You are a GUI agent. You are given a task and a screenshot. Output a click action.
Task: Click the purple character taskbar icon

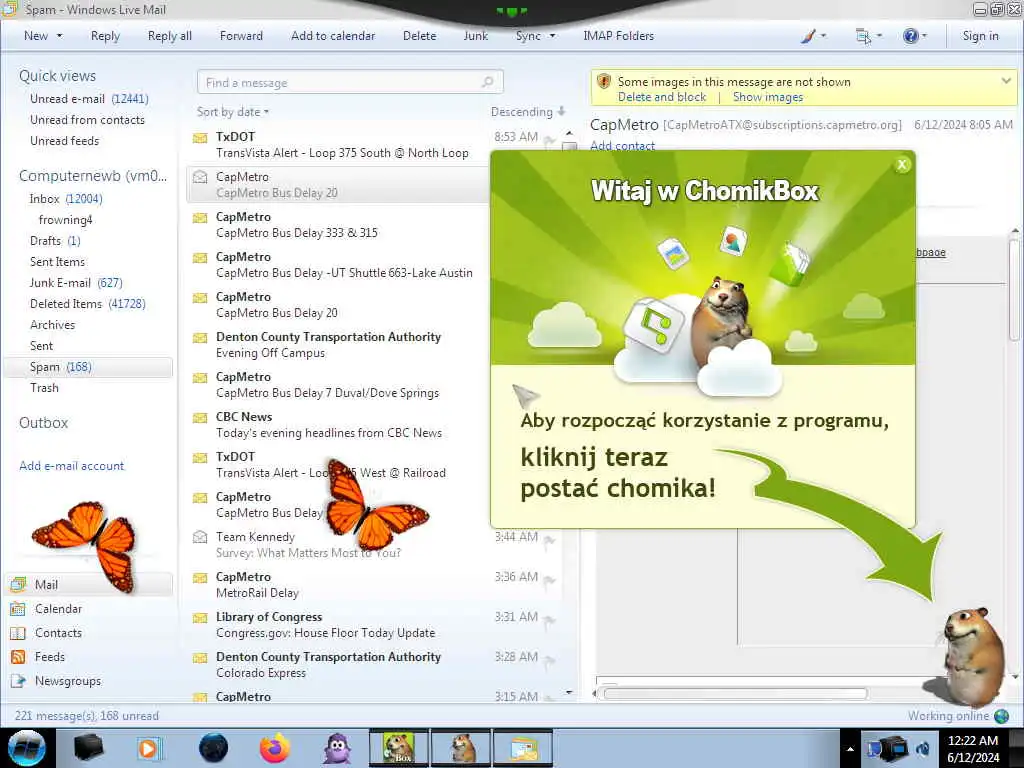(x=338, y=748)
